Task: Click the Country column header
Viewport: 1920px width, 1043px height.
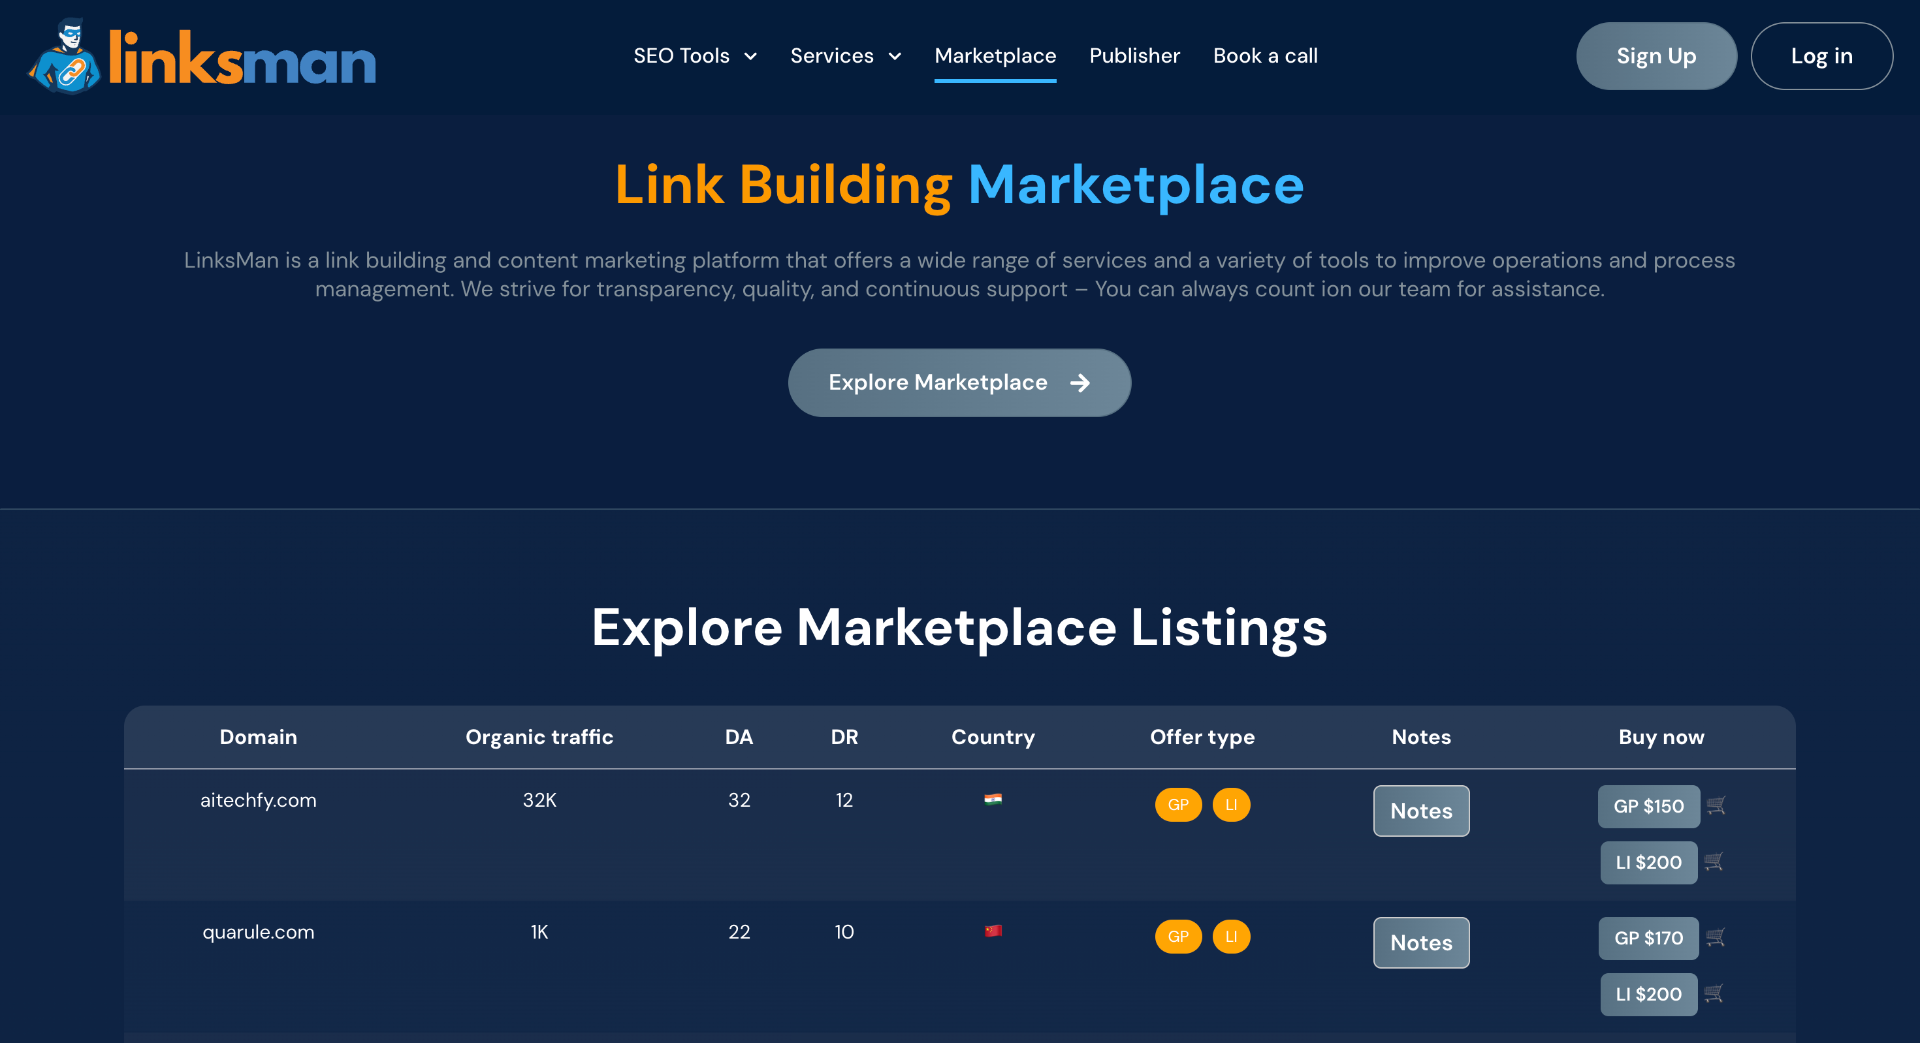Action: (993, 737)
